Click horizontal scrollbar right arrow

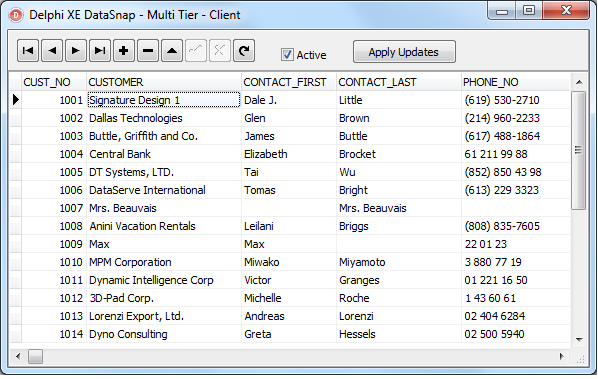(x=562, y=357)
